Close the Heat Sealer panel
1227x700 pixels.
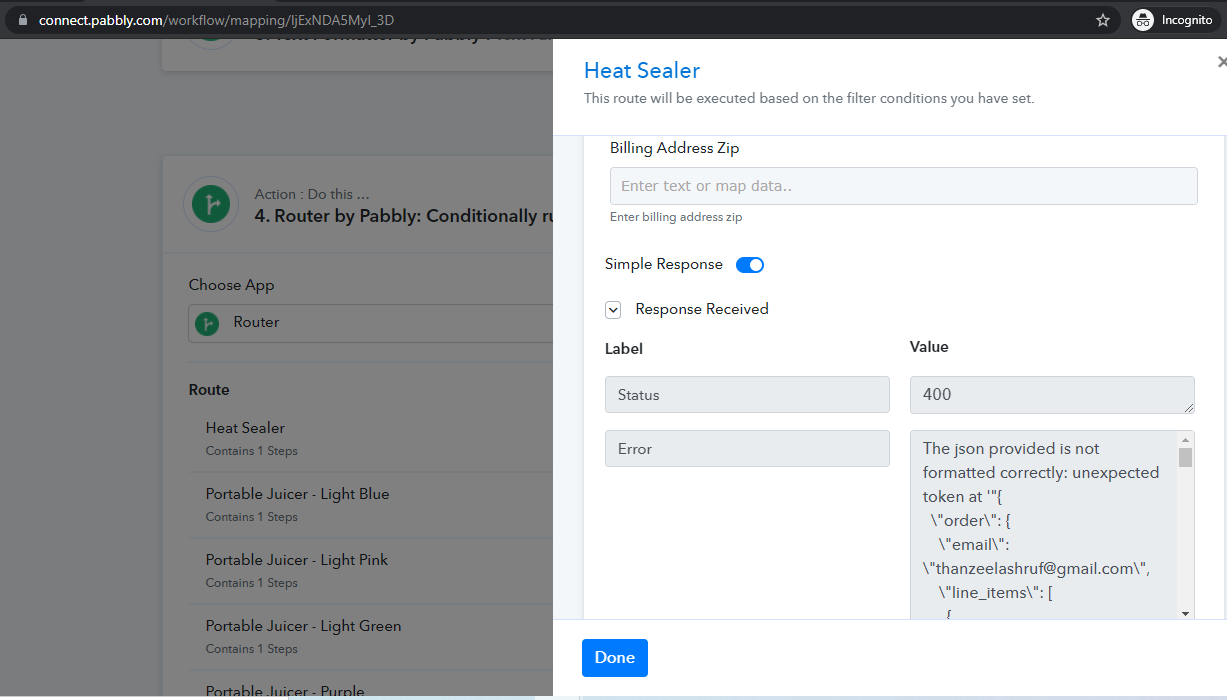pos(1221,62)
